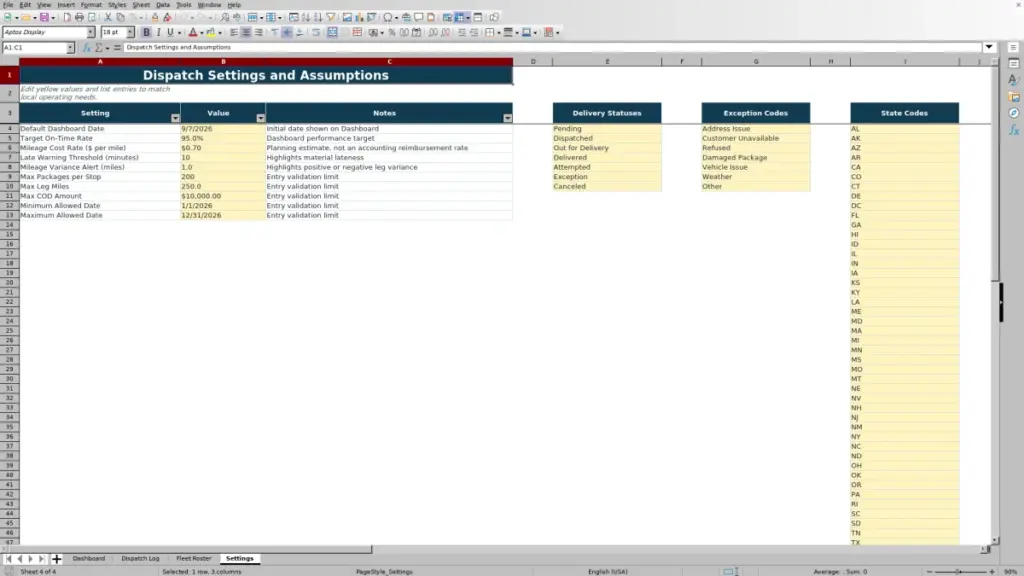Switch to the Dashboard sheet tab
The height and width of the screenshot is (576, 1024).
tap(89, 558)
